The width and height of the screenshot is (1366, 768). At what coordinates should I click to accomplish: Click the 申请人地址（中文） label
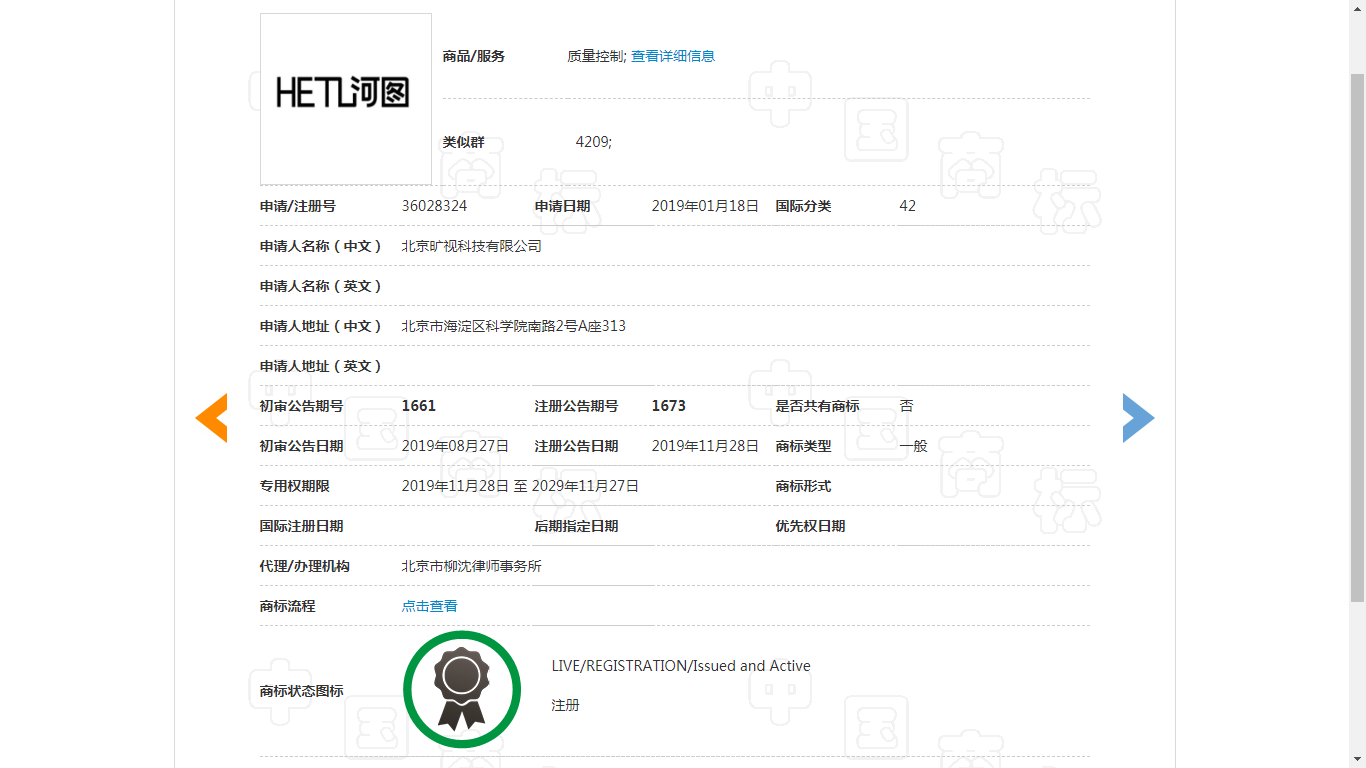321,326
